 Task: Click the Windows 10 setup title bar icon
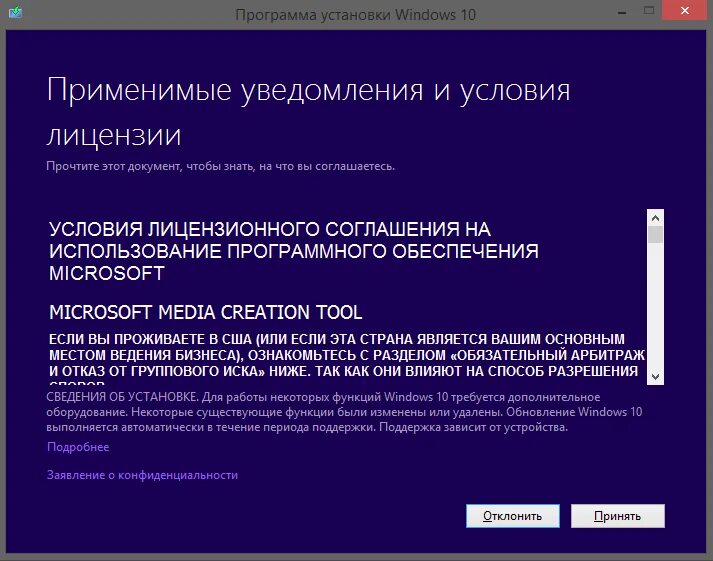(x=15, y=12)
